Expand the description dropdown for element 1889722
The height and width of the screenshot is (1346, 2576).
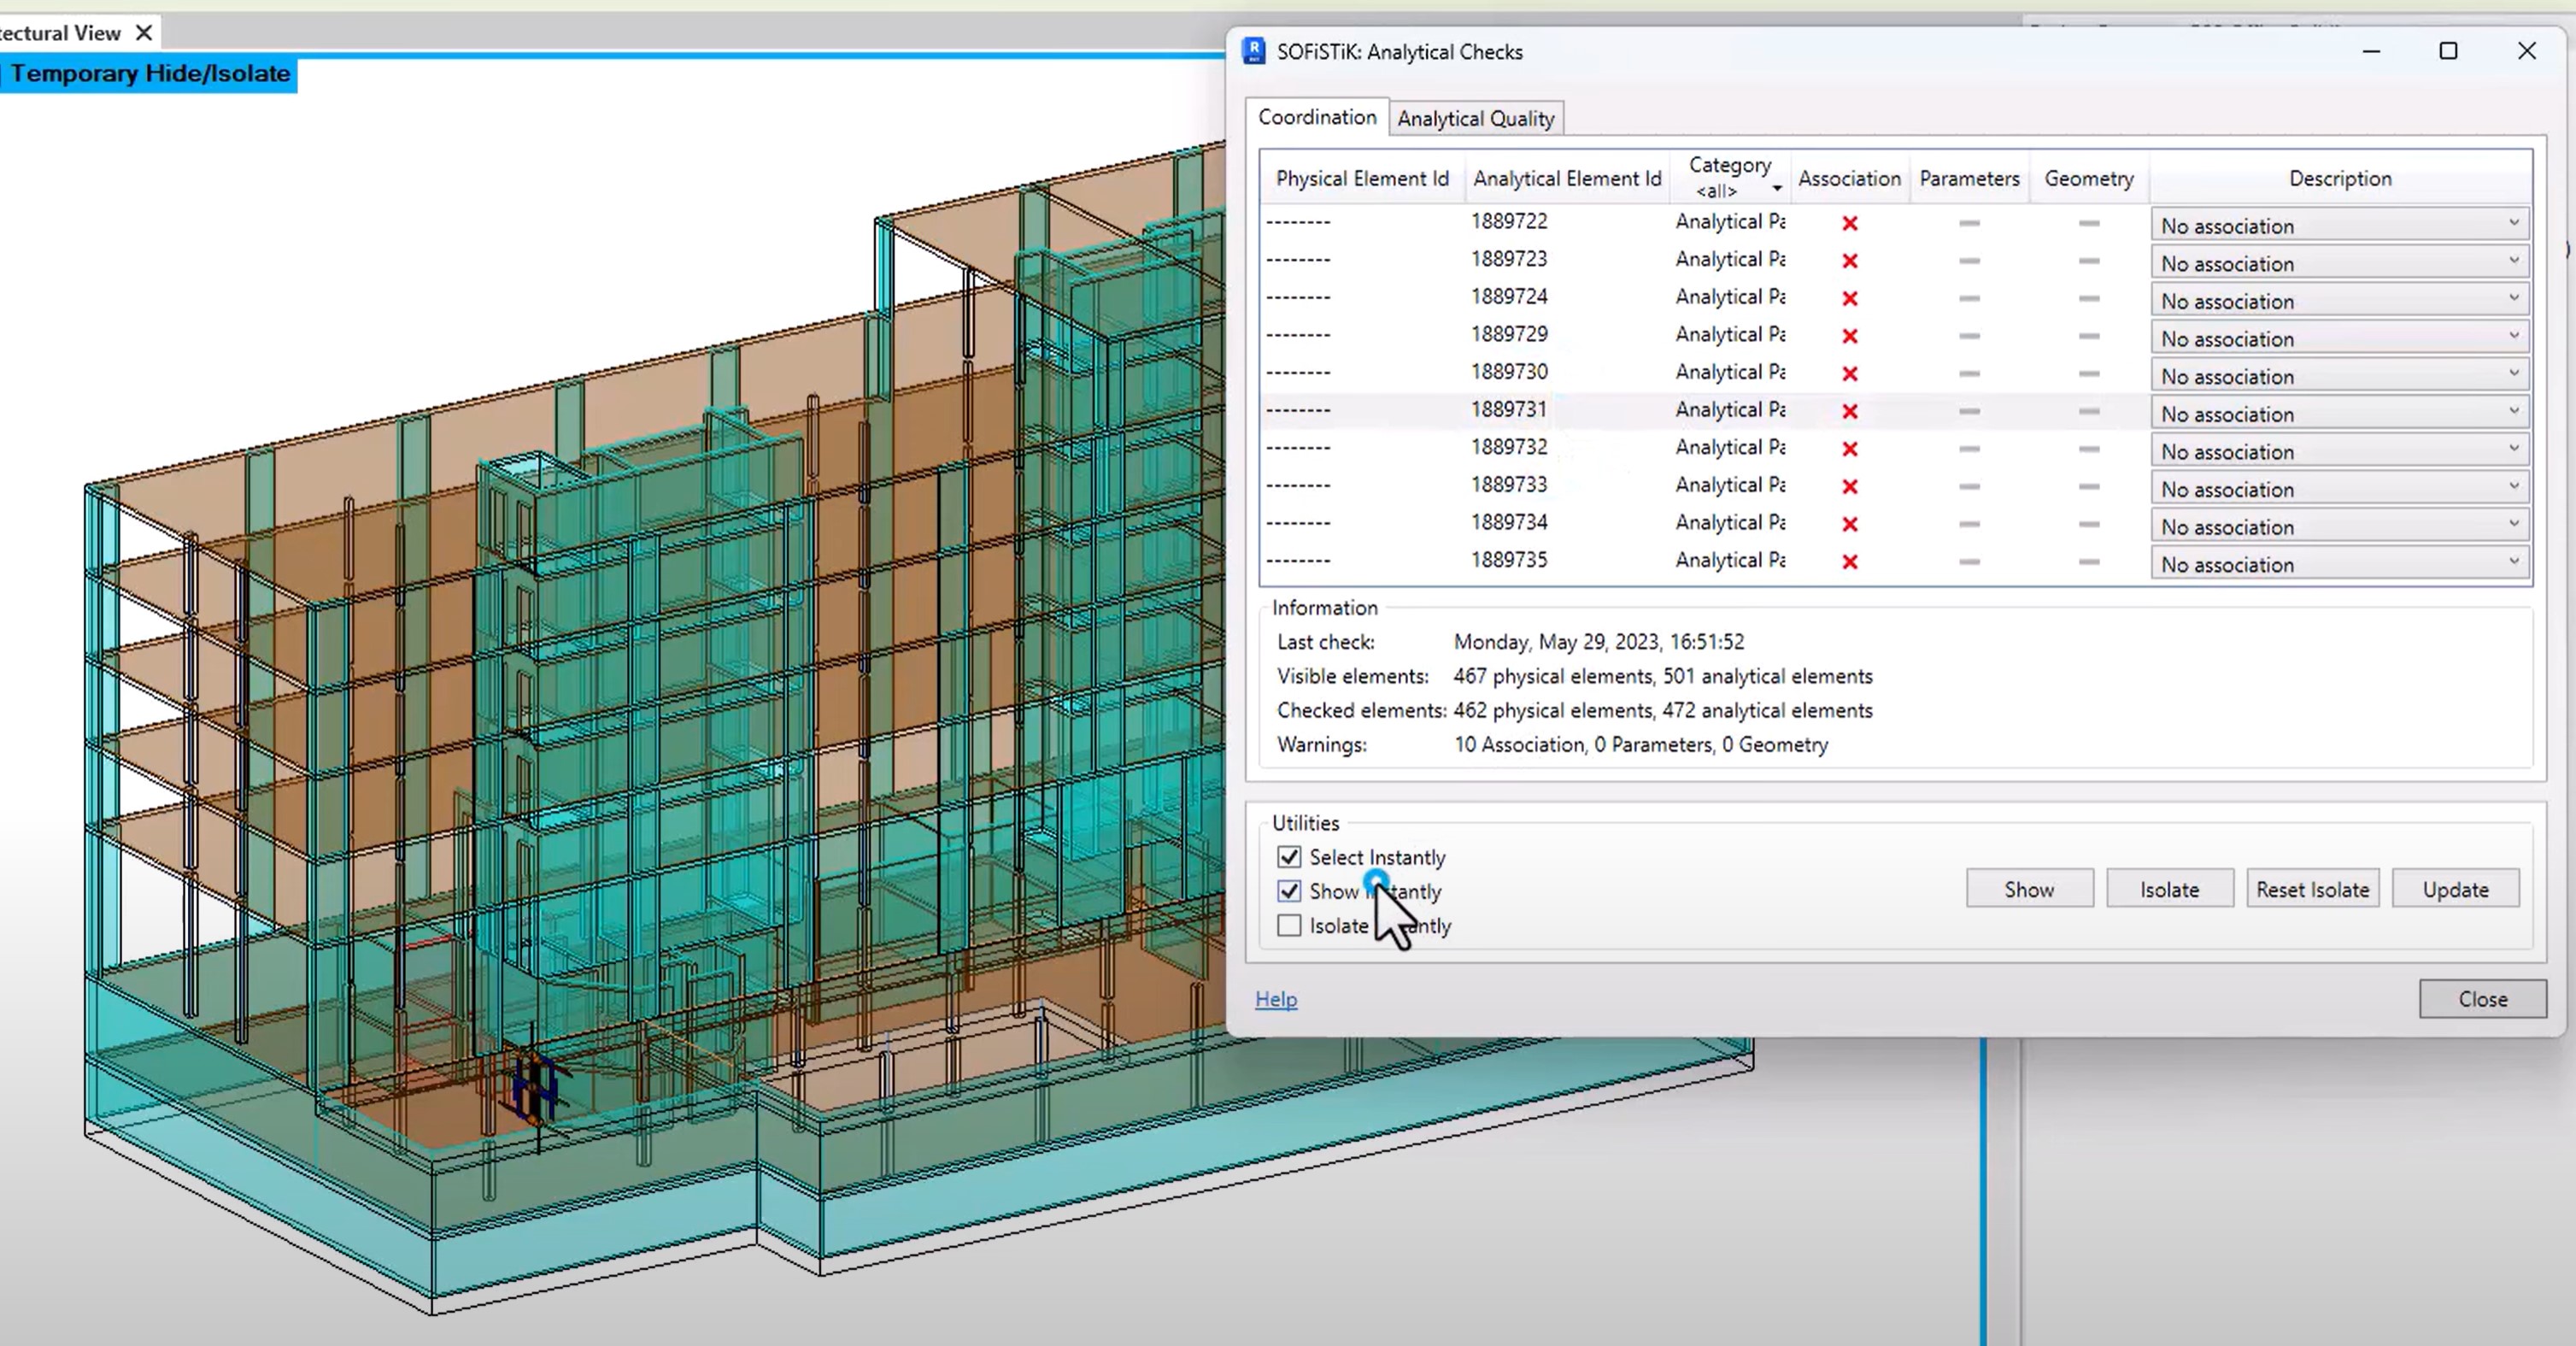(x=2513, y=223)
